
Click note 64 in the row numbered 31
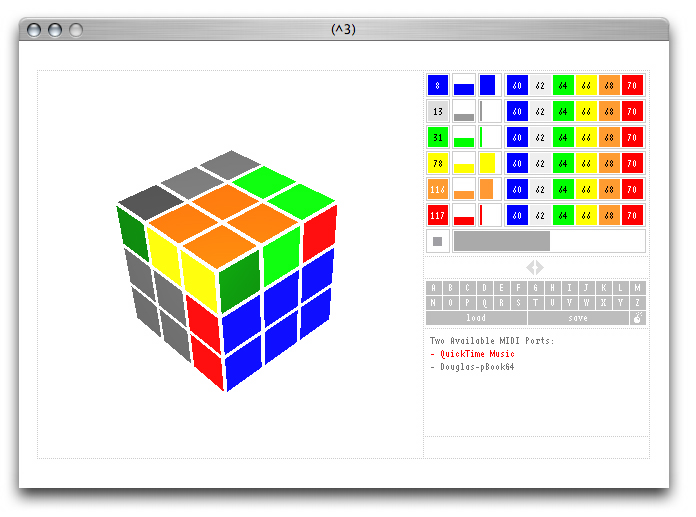tap(563, 138)
